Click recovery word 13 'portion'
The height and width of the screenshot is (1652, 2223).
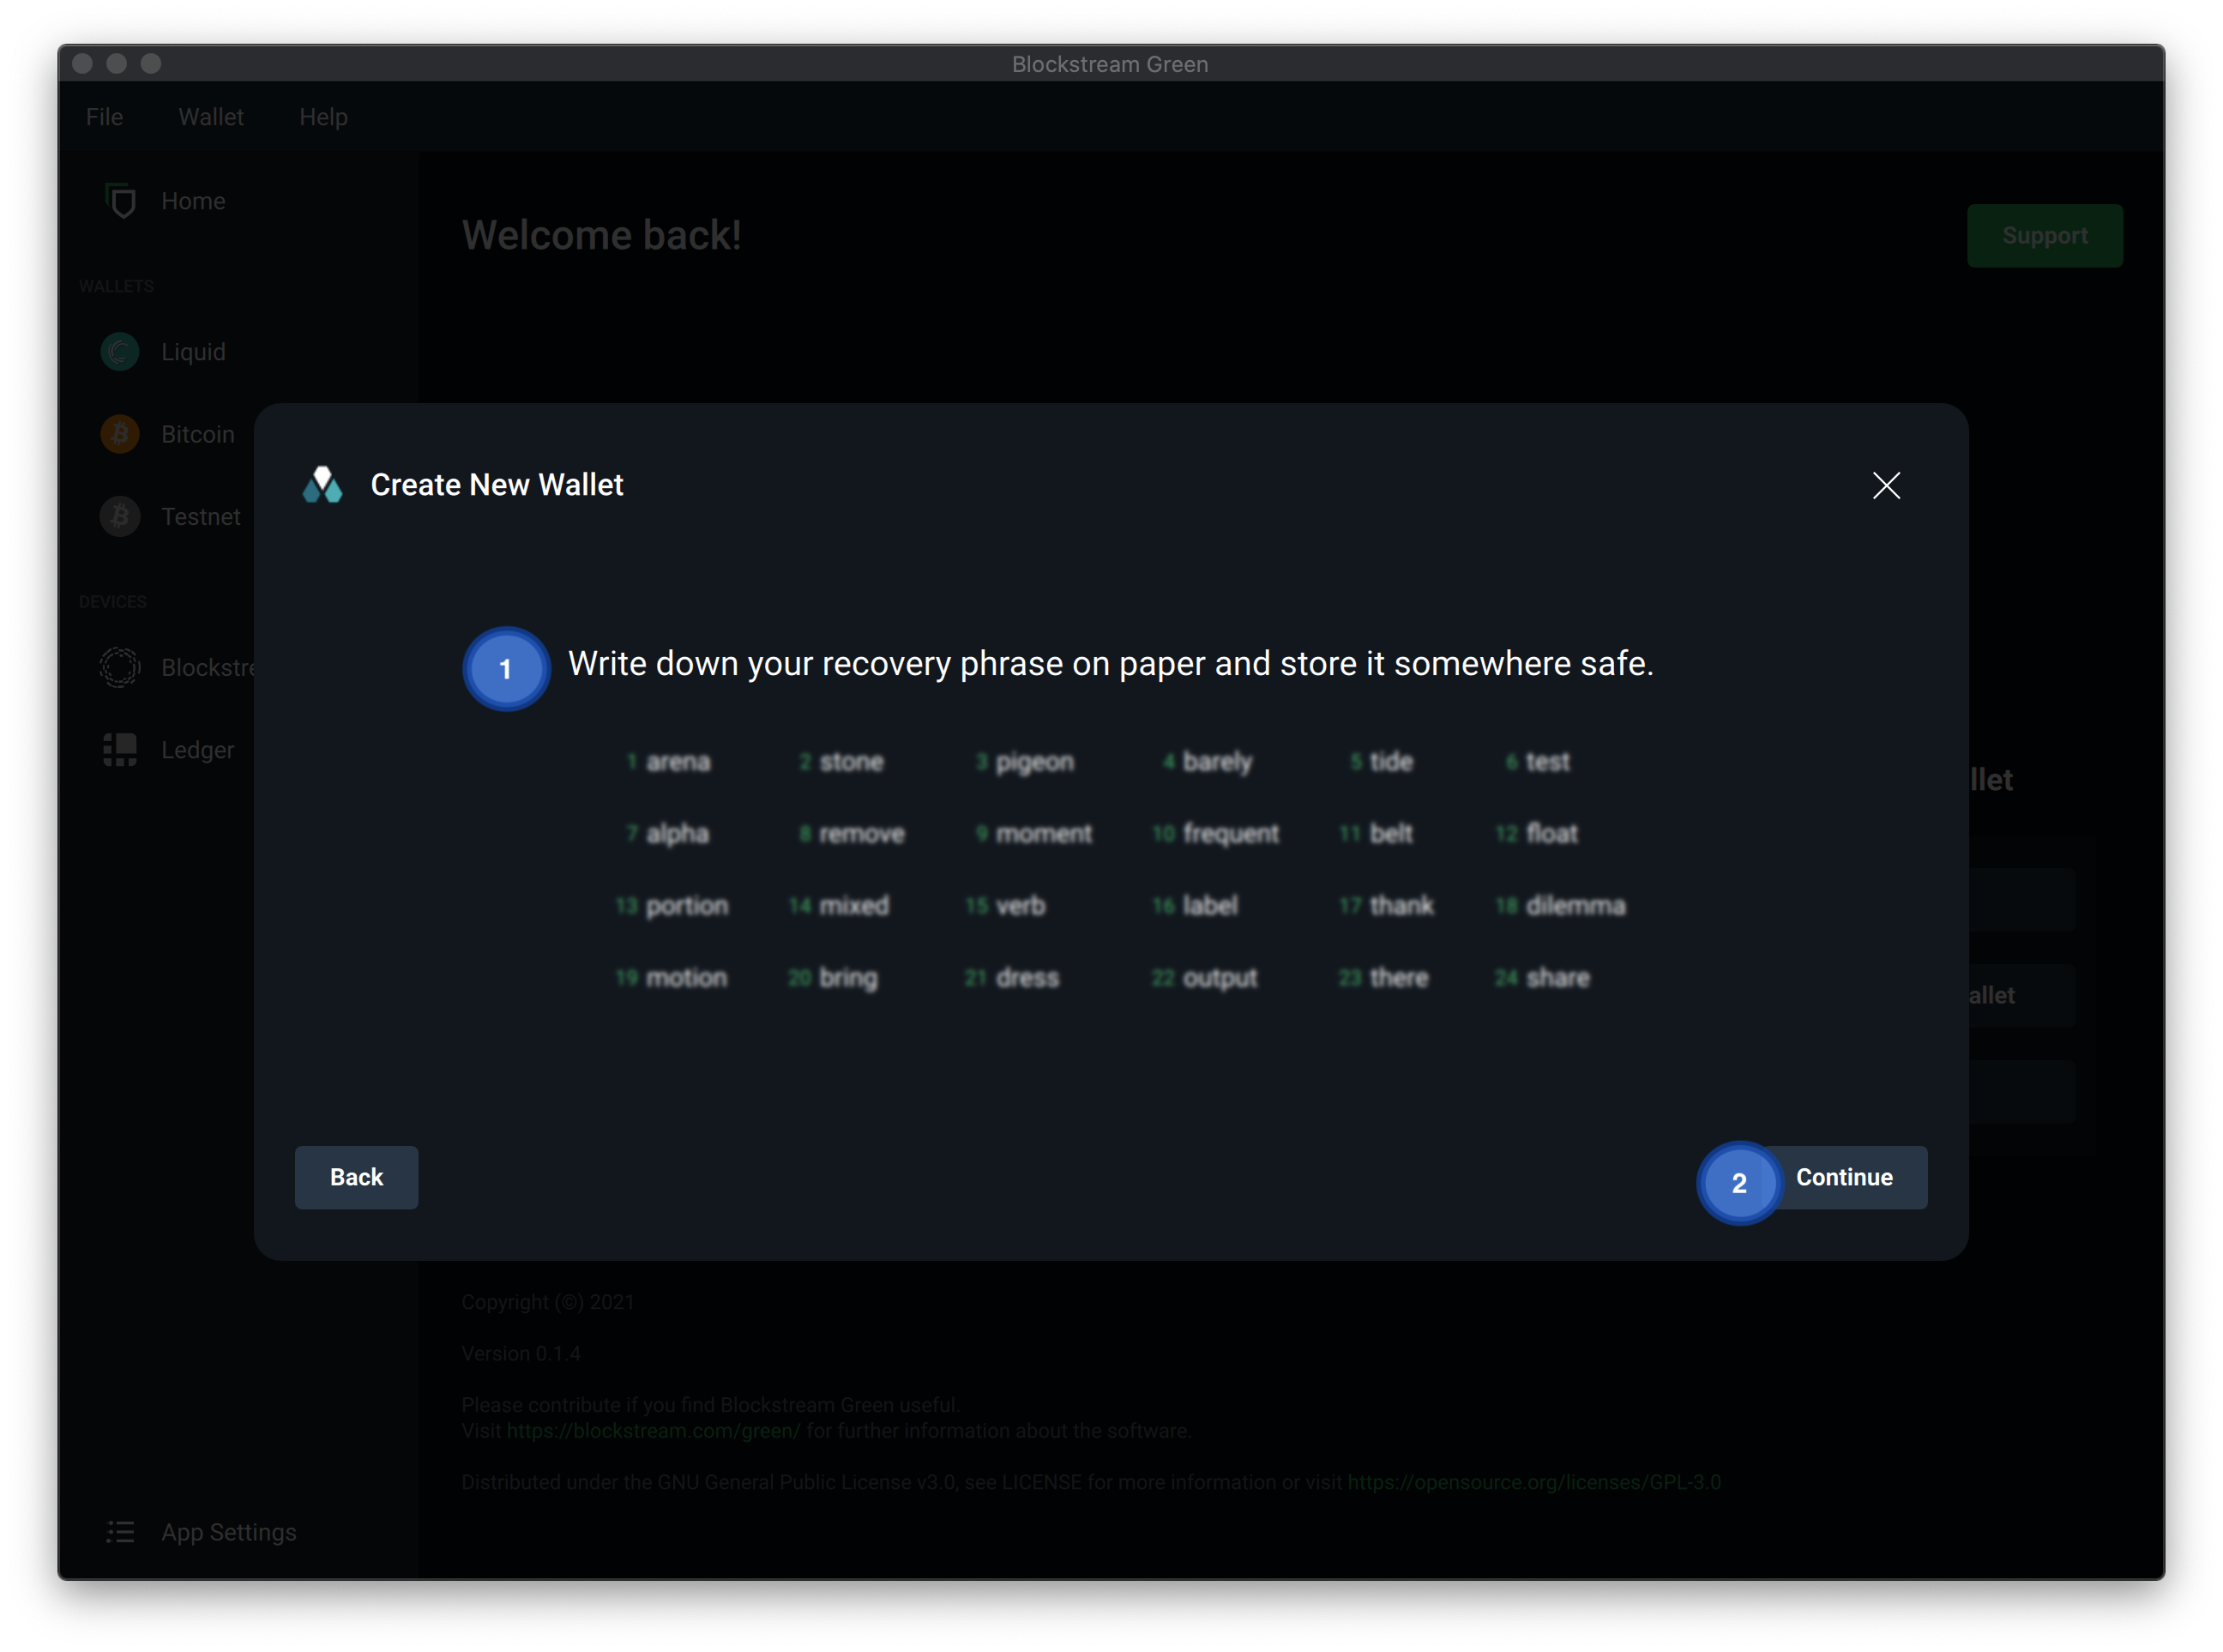(x=687, y=907)
